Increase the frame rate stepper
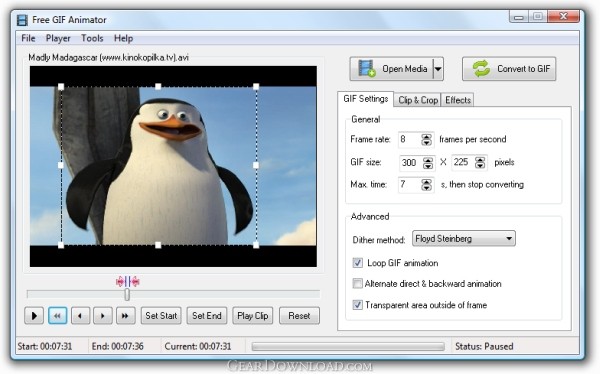The image size is (600, 374). coord(426,136)
